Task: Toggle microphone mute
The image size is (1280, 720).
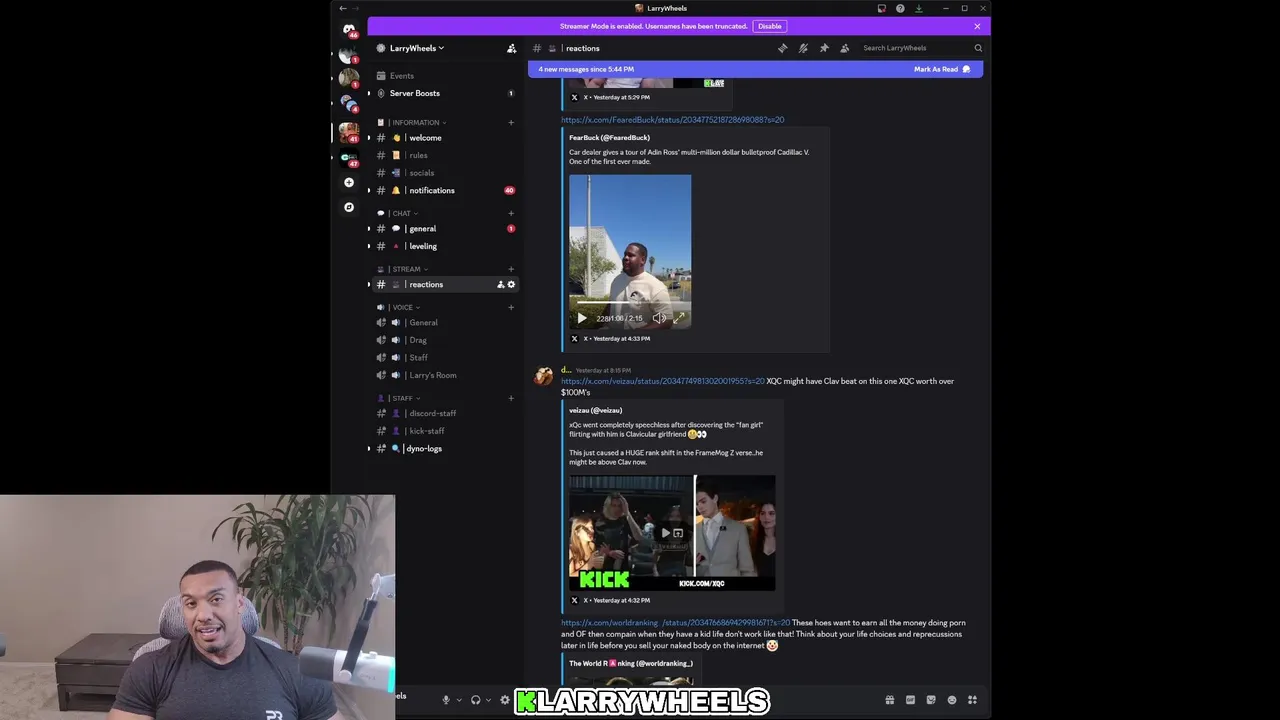Action: pyautogui.click(x=446, y=700)
